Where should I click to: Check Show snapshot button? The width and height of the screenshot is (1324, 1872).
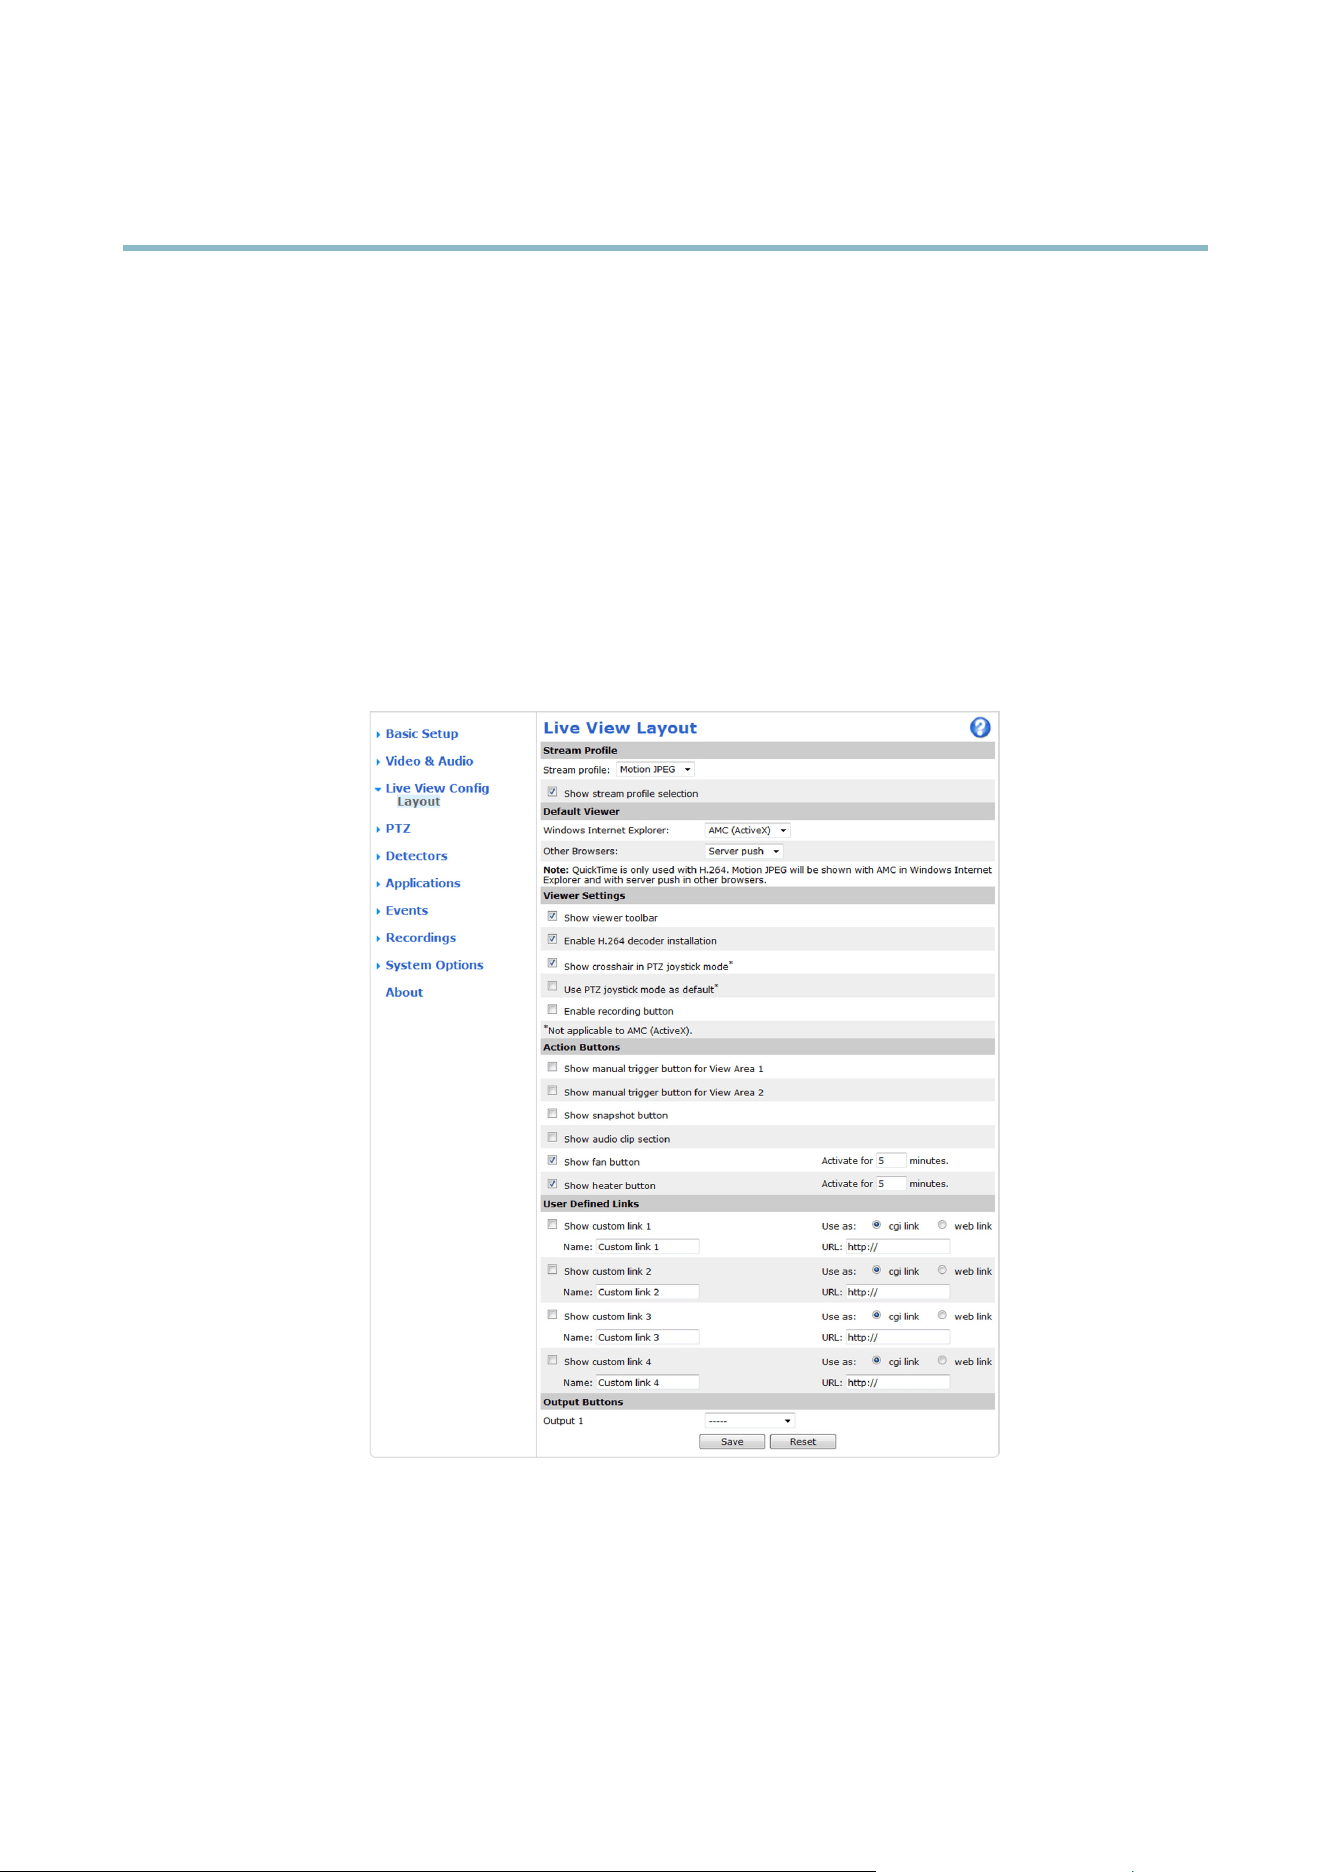pyautogui.click(x=552, y=1114)
